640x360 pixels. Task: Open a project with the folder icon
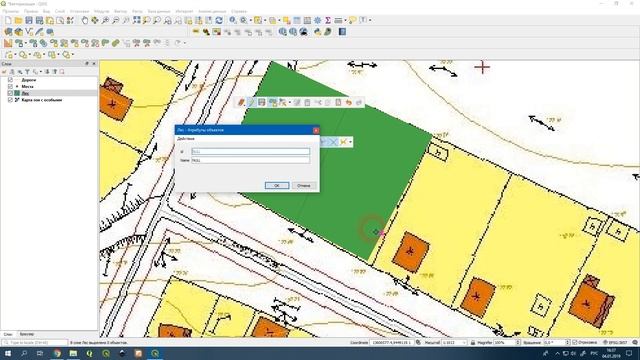tap(18, 20)
